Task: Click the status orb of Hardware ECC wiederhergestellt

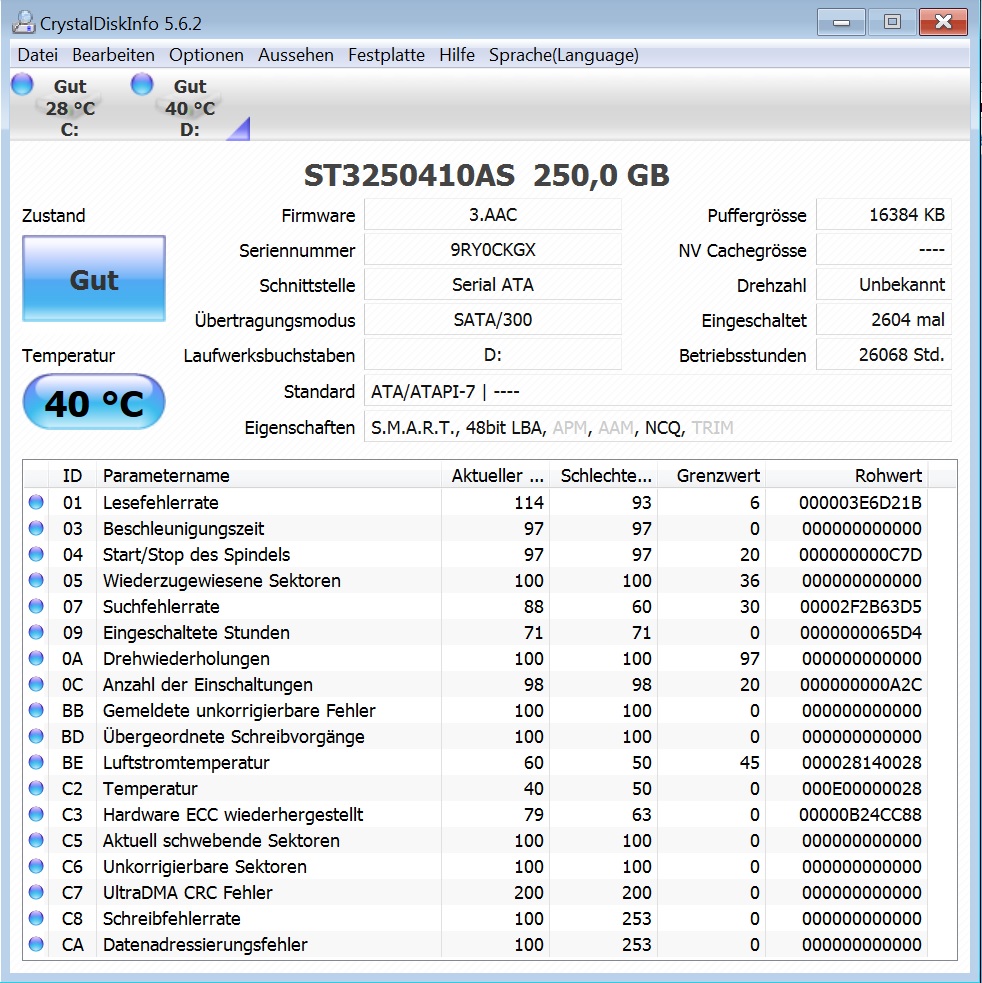Action: 36,814
